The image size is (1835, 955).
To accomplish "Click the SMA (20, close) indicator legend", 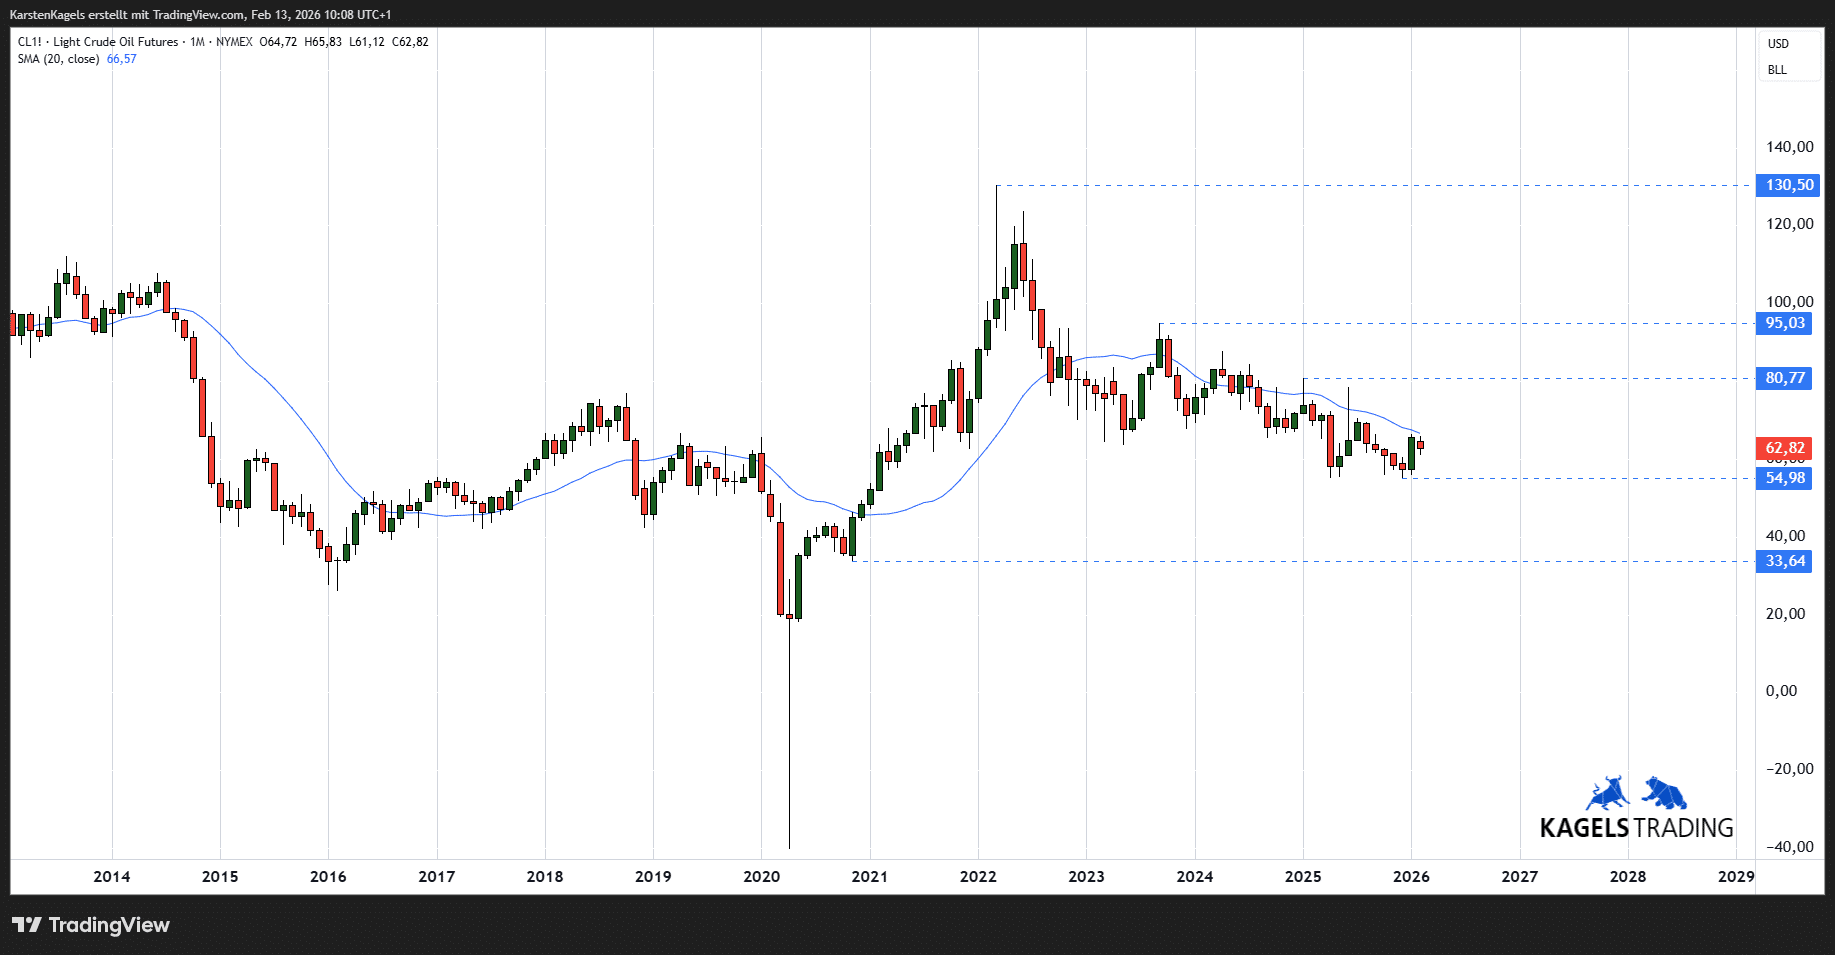I will (58, 59).
